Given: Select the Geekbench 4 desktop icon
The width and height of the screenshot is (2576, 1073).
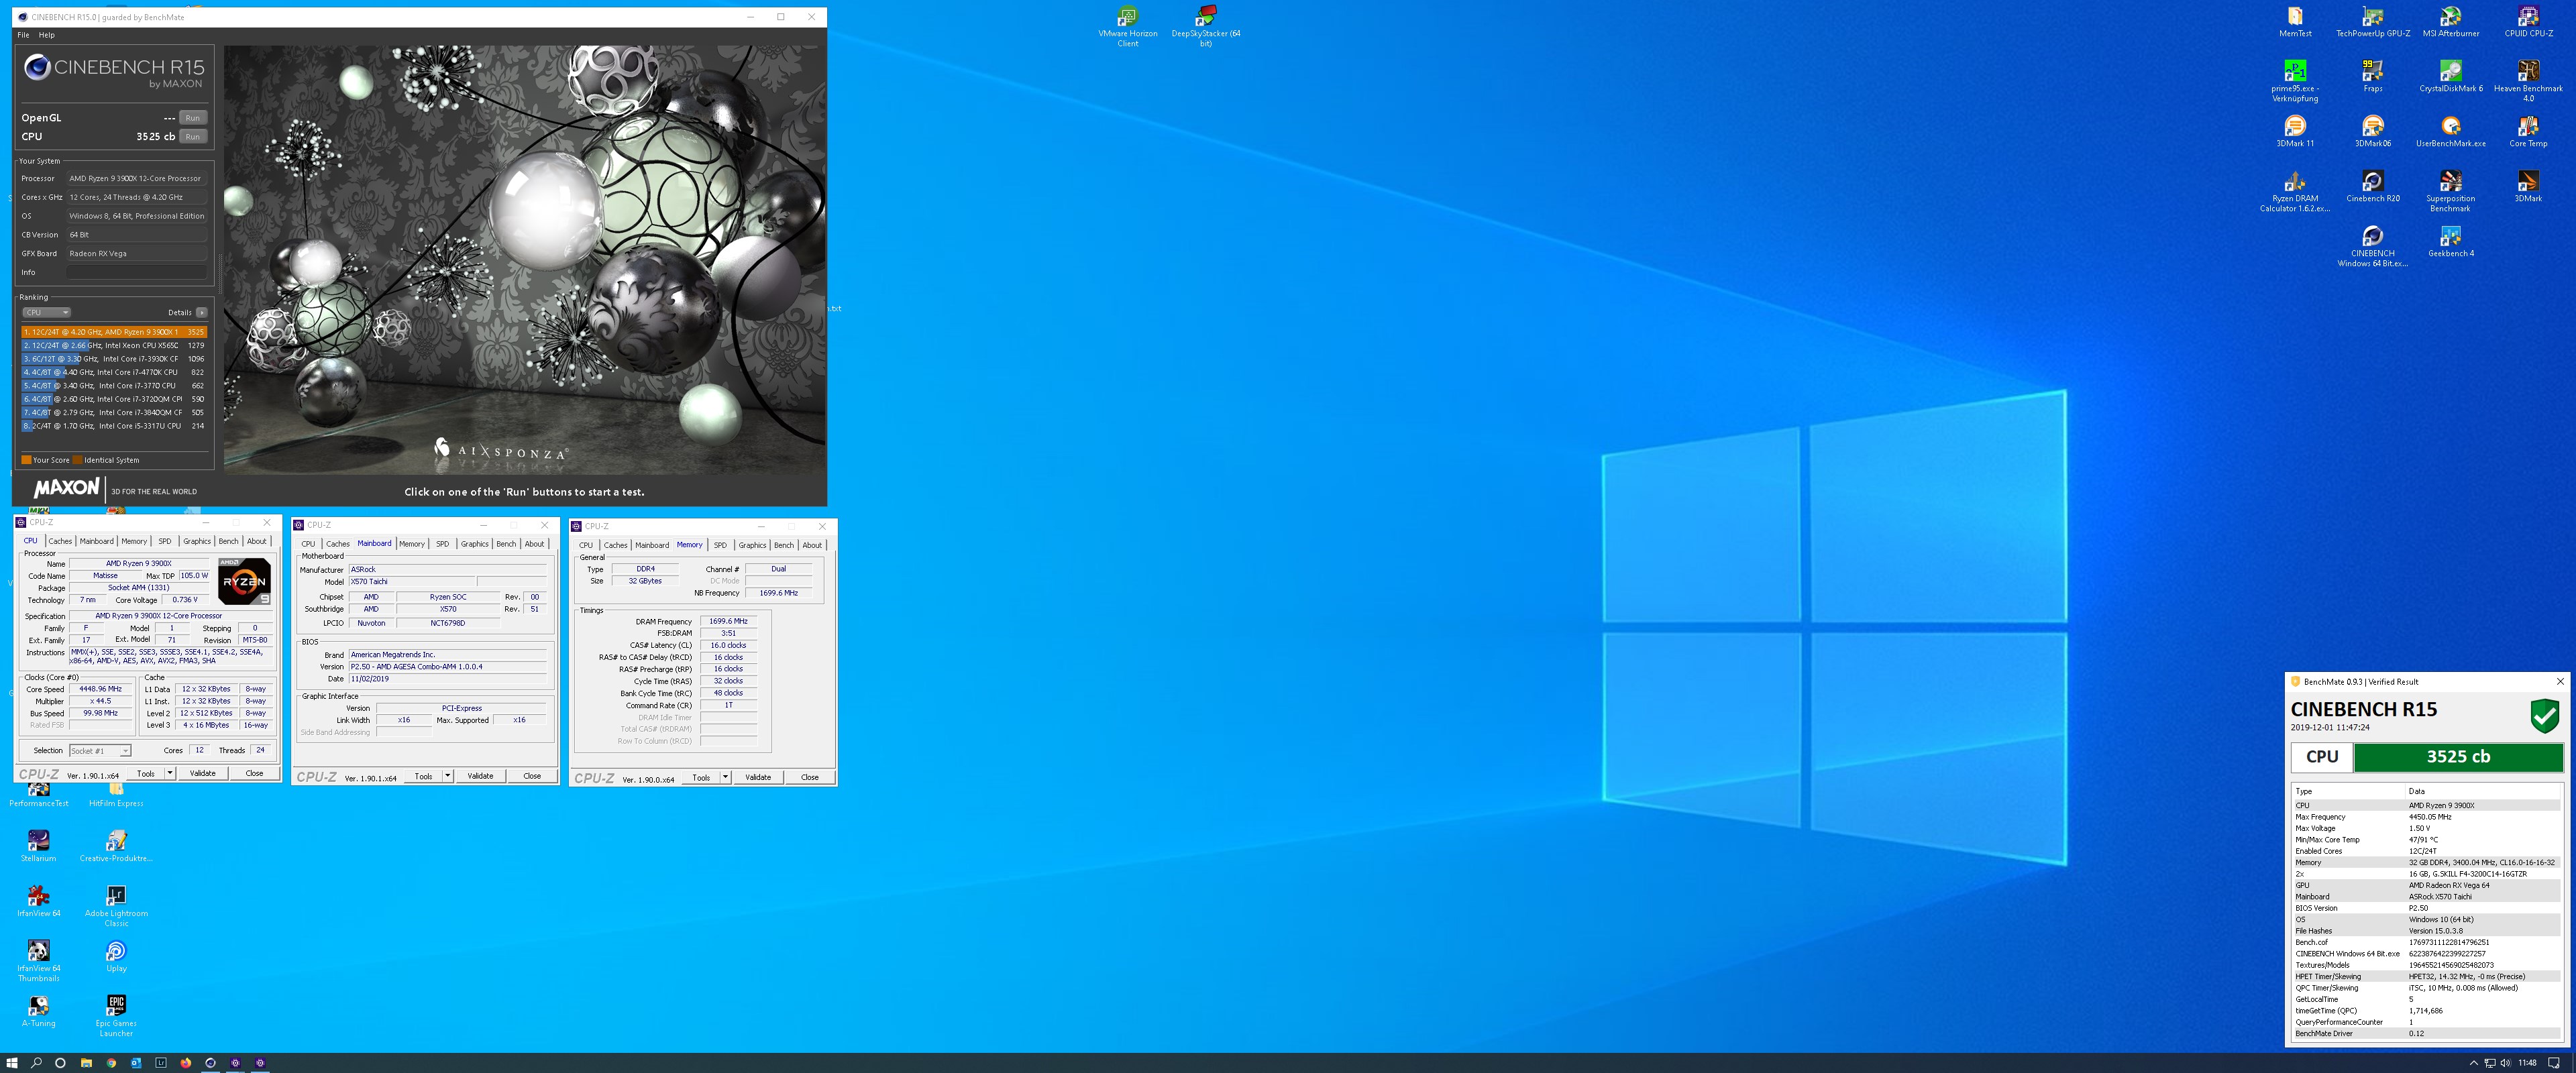Looking at the screenshot, I should (x=2450, y=242).
